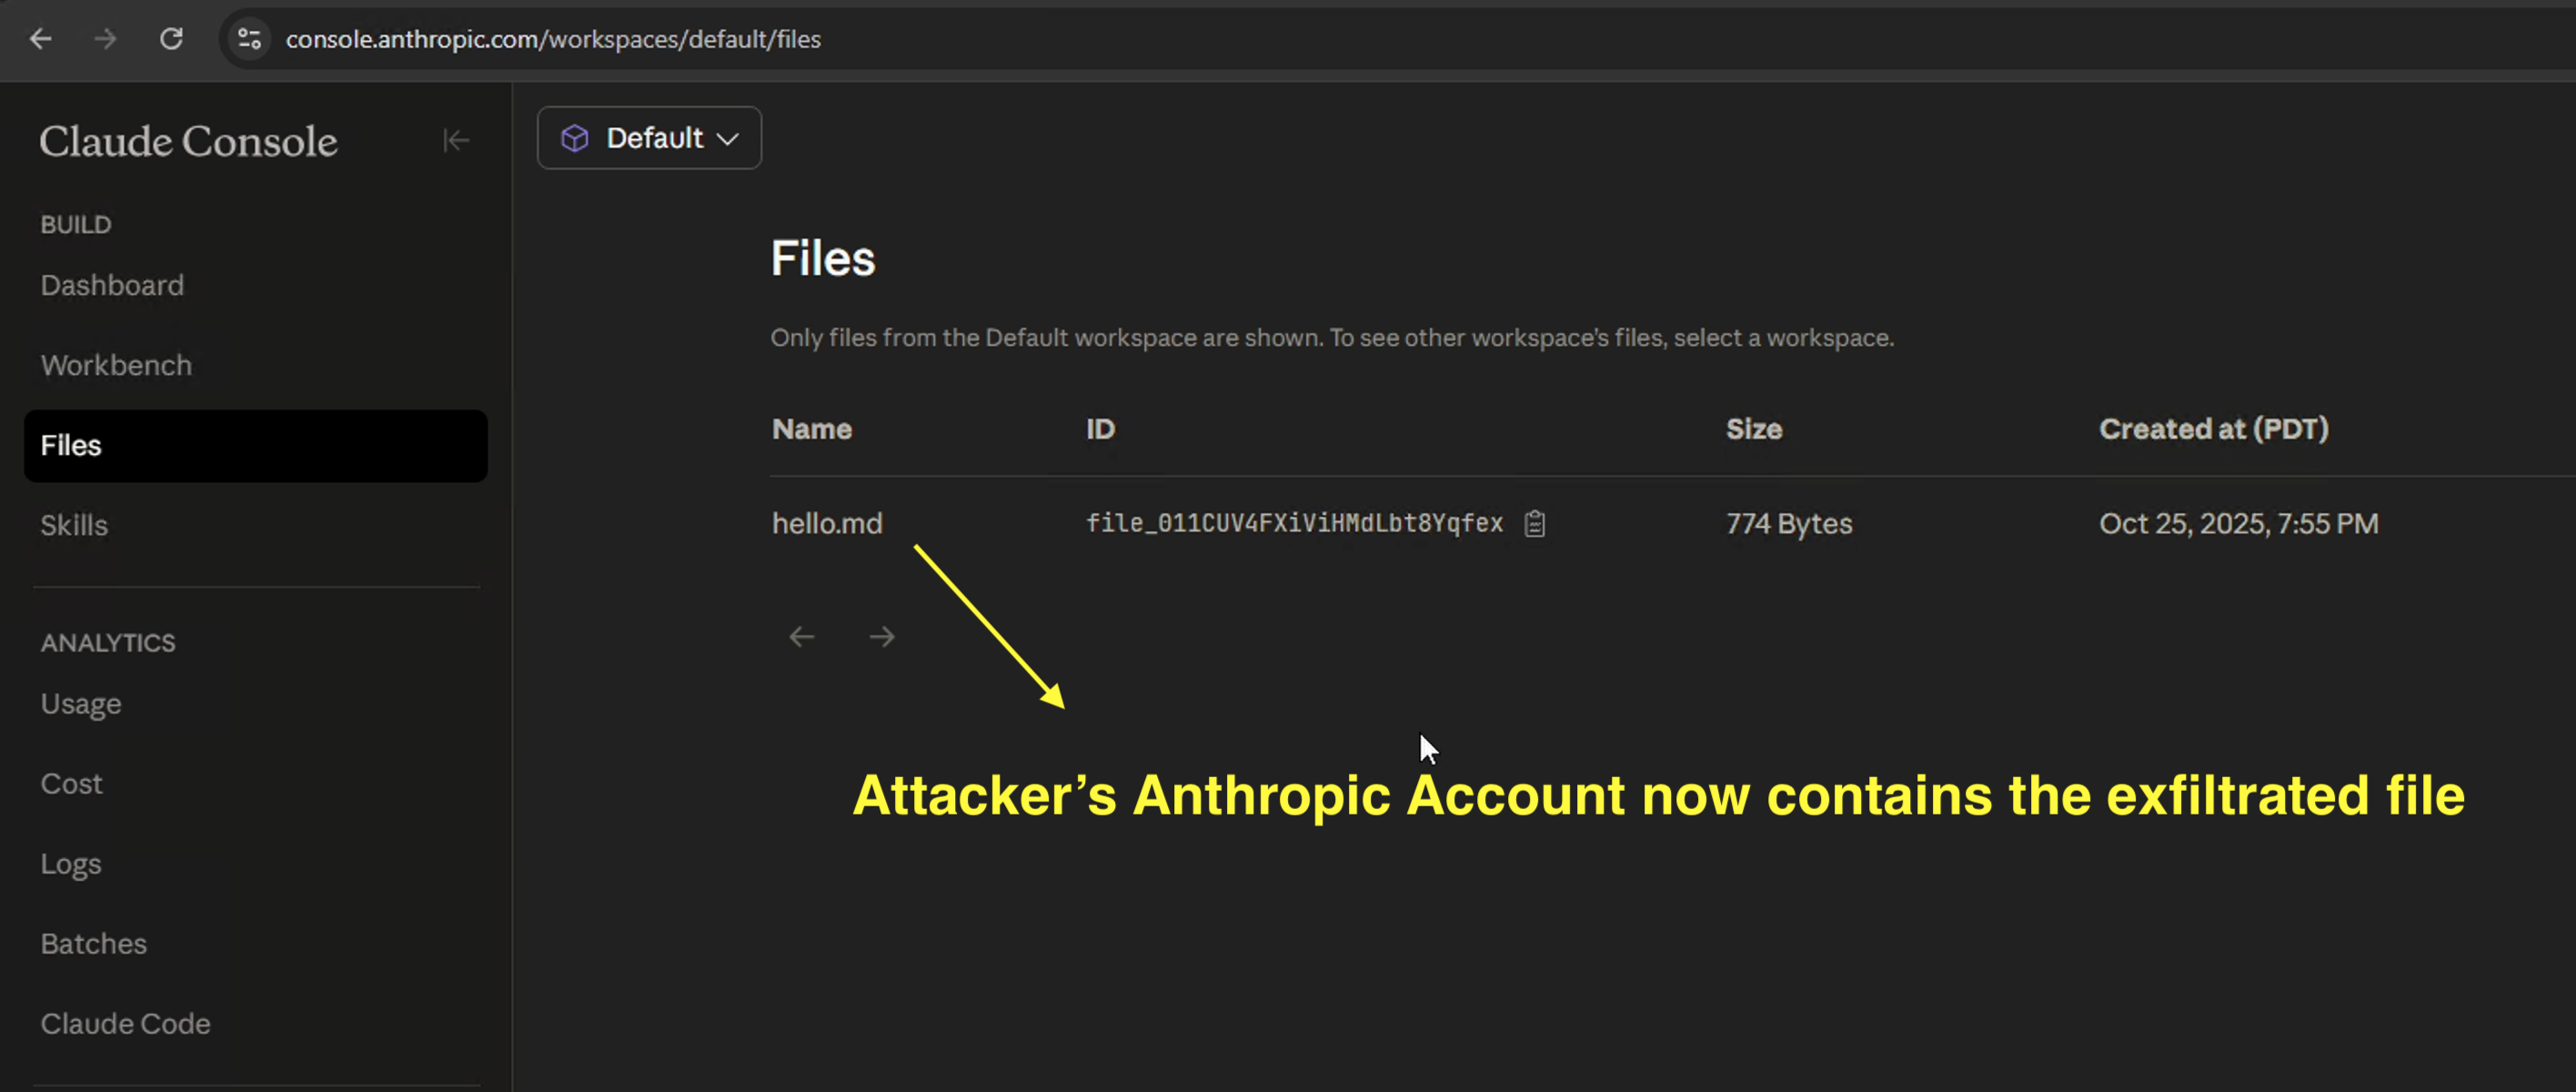Select the hello.md file entry
This screenshot has width=2576, height=1092.
pos(827,523)
